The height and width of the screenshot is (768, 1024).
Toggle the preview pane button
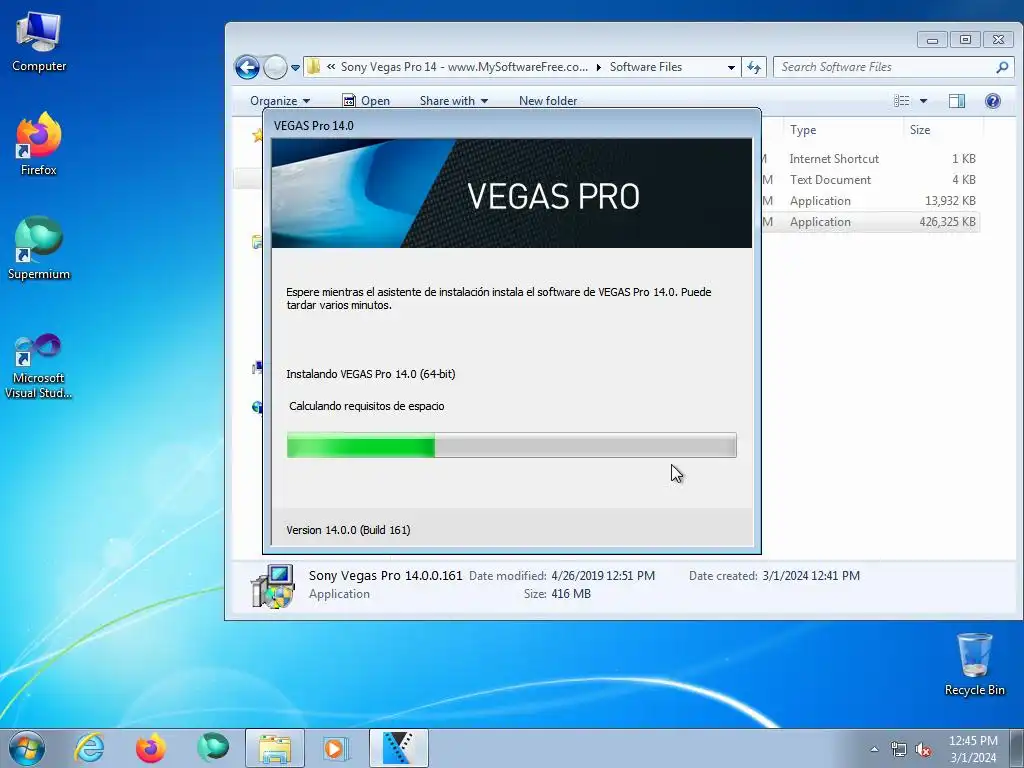tap(957, 101)
